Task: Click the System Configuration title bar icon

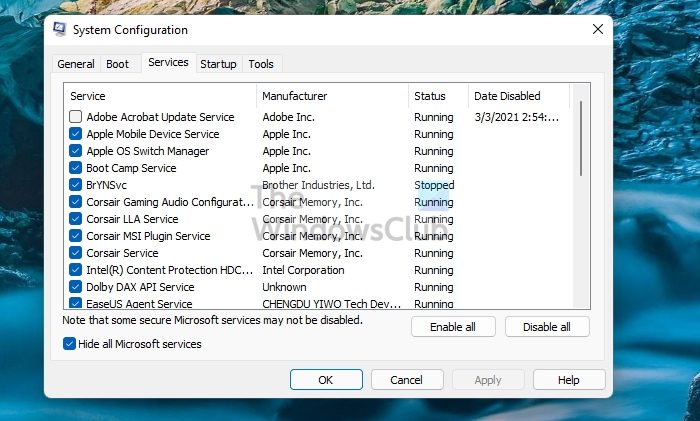Action: [x=60, y=29]
